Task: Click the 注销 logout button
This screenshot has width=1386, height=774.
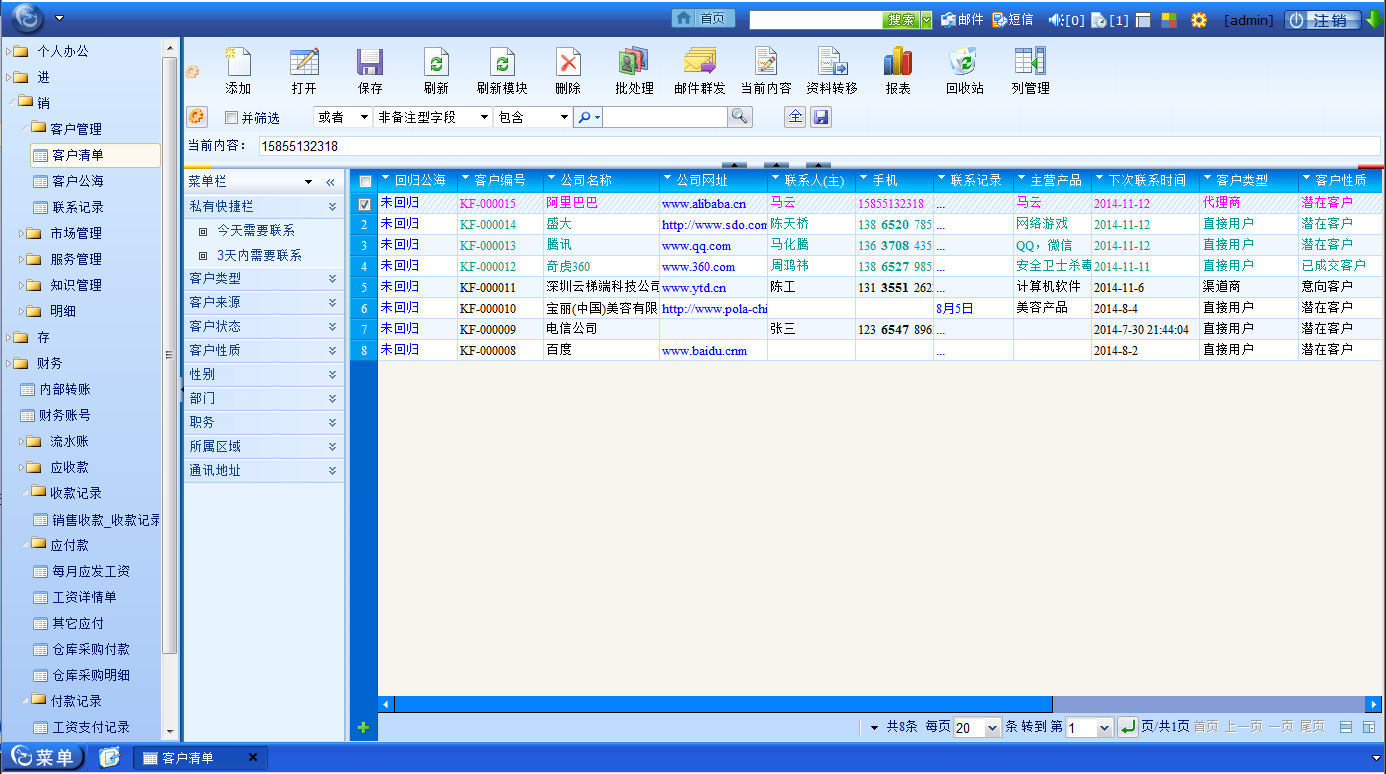Action: (1322, 20)
